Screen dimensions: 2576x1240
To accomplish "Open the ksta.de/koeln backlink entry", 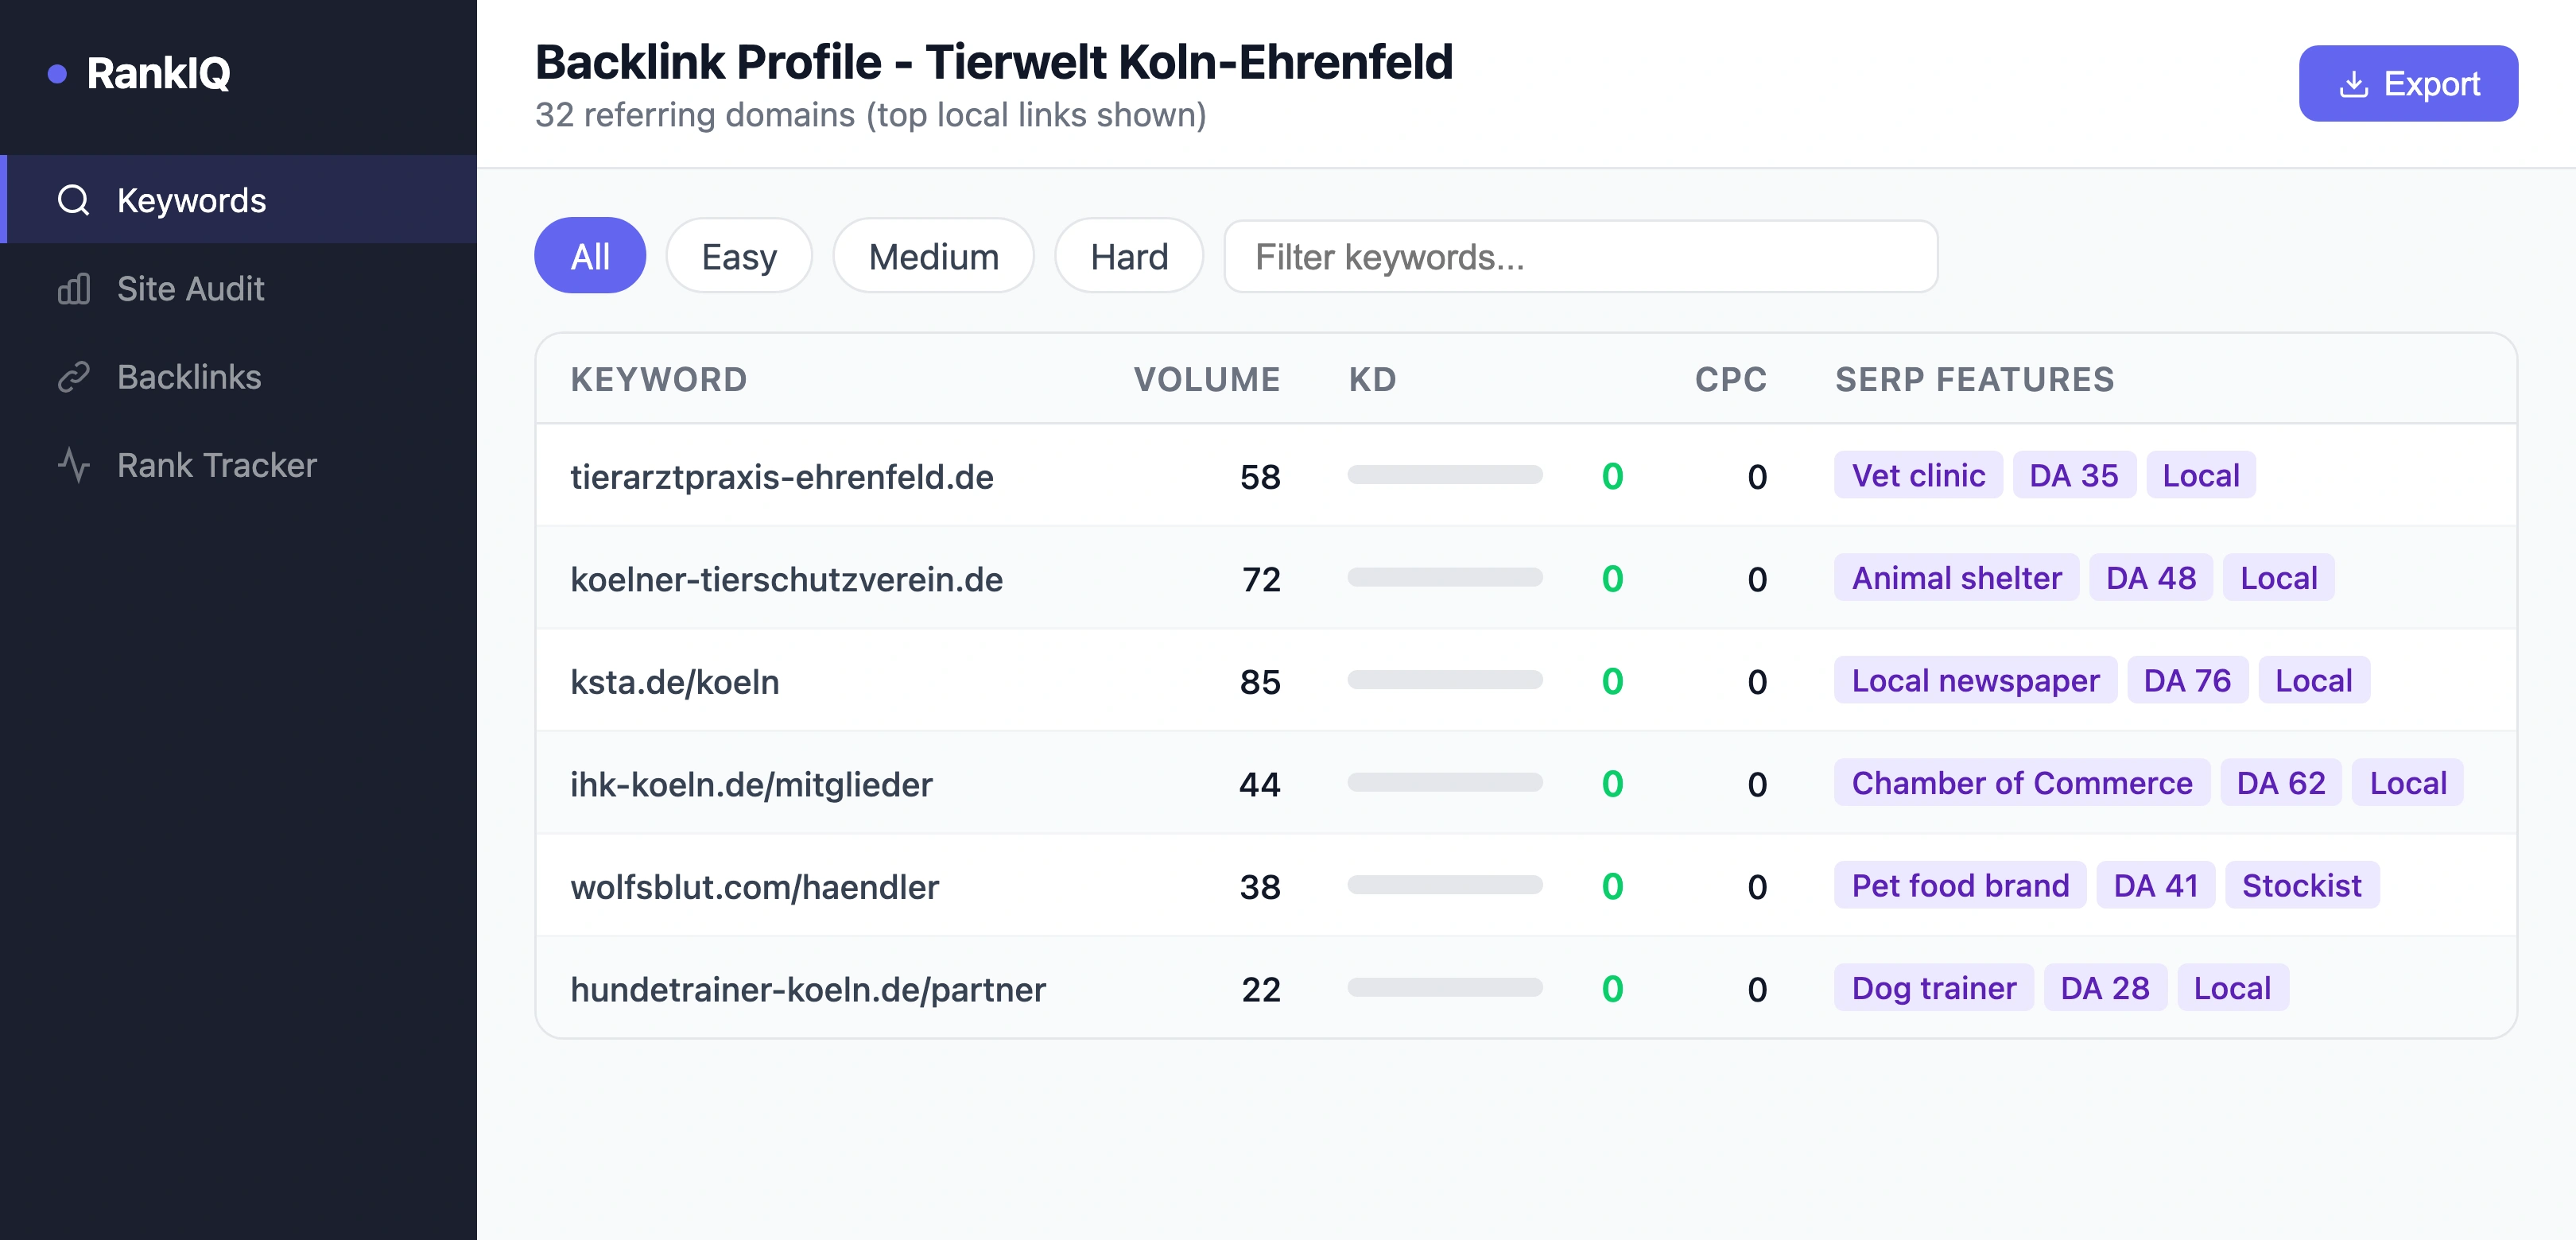I will 675,681.
